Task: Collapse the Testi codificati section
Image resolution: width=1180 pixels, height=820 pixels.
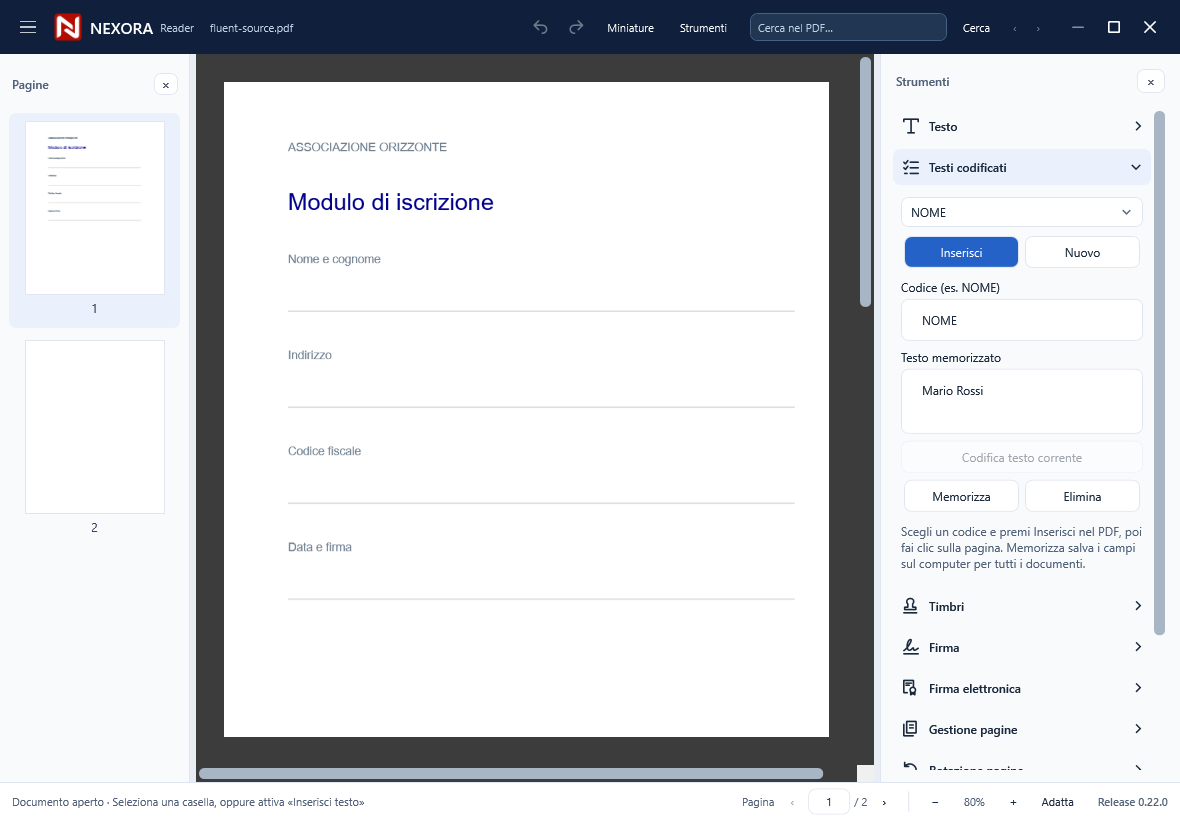Action: click(x=1136, y=167)
